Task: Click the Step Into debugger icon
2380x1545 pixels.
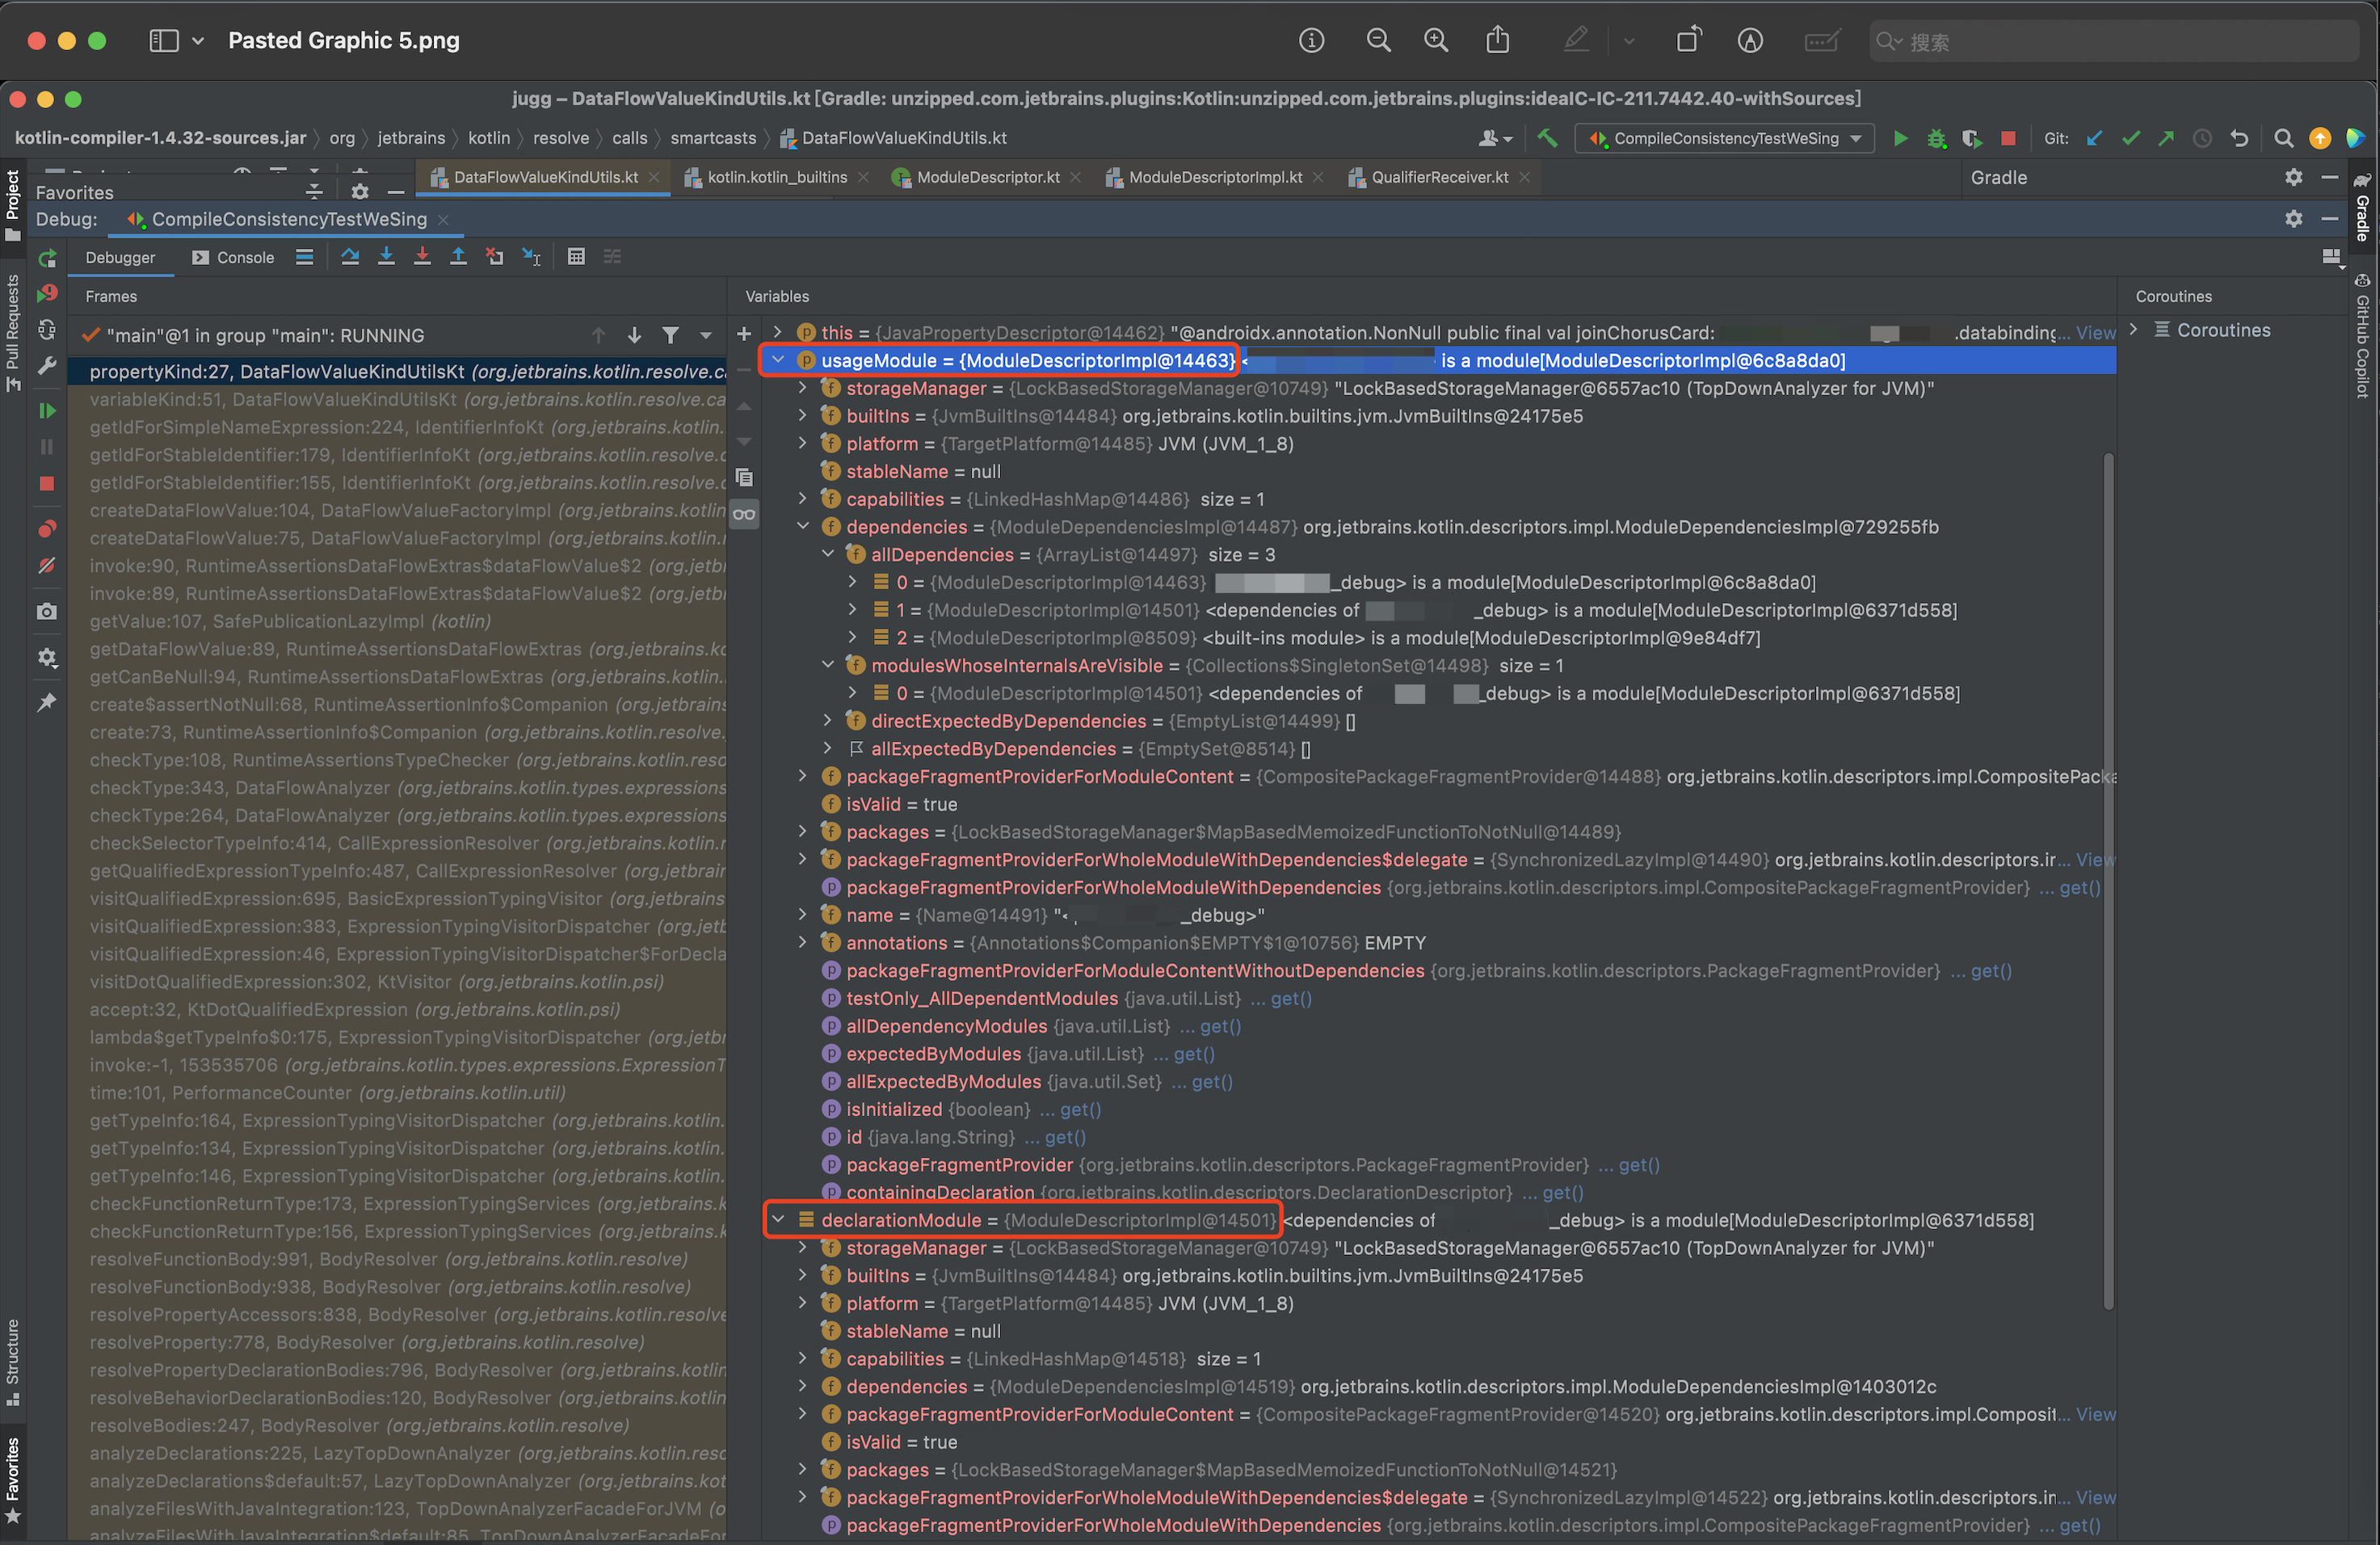Action: click(386, 257)
